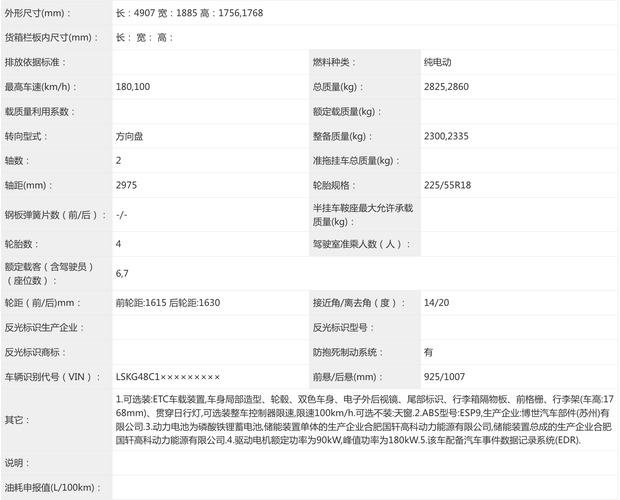This screenshot has height=500, width=620.
Task: Select the track value 前轮距:1615 后轮距:1630
Action: (168, 303)
